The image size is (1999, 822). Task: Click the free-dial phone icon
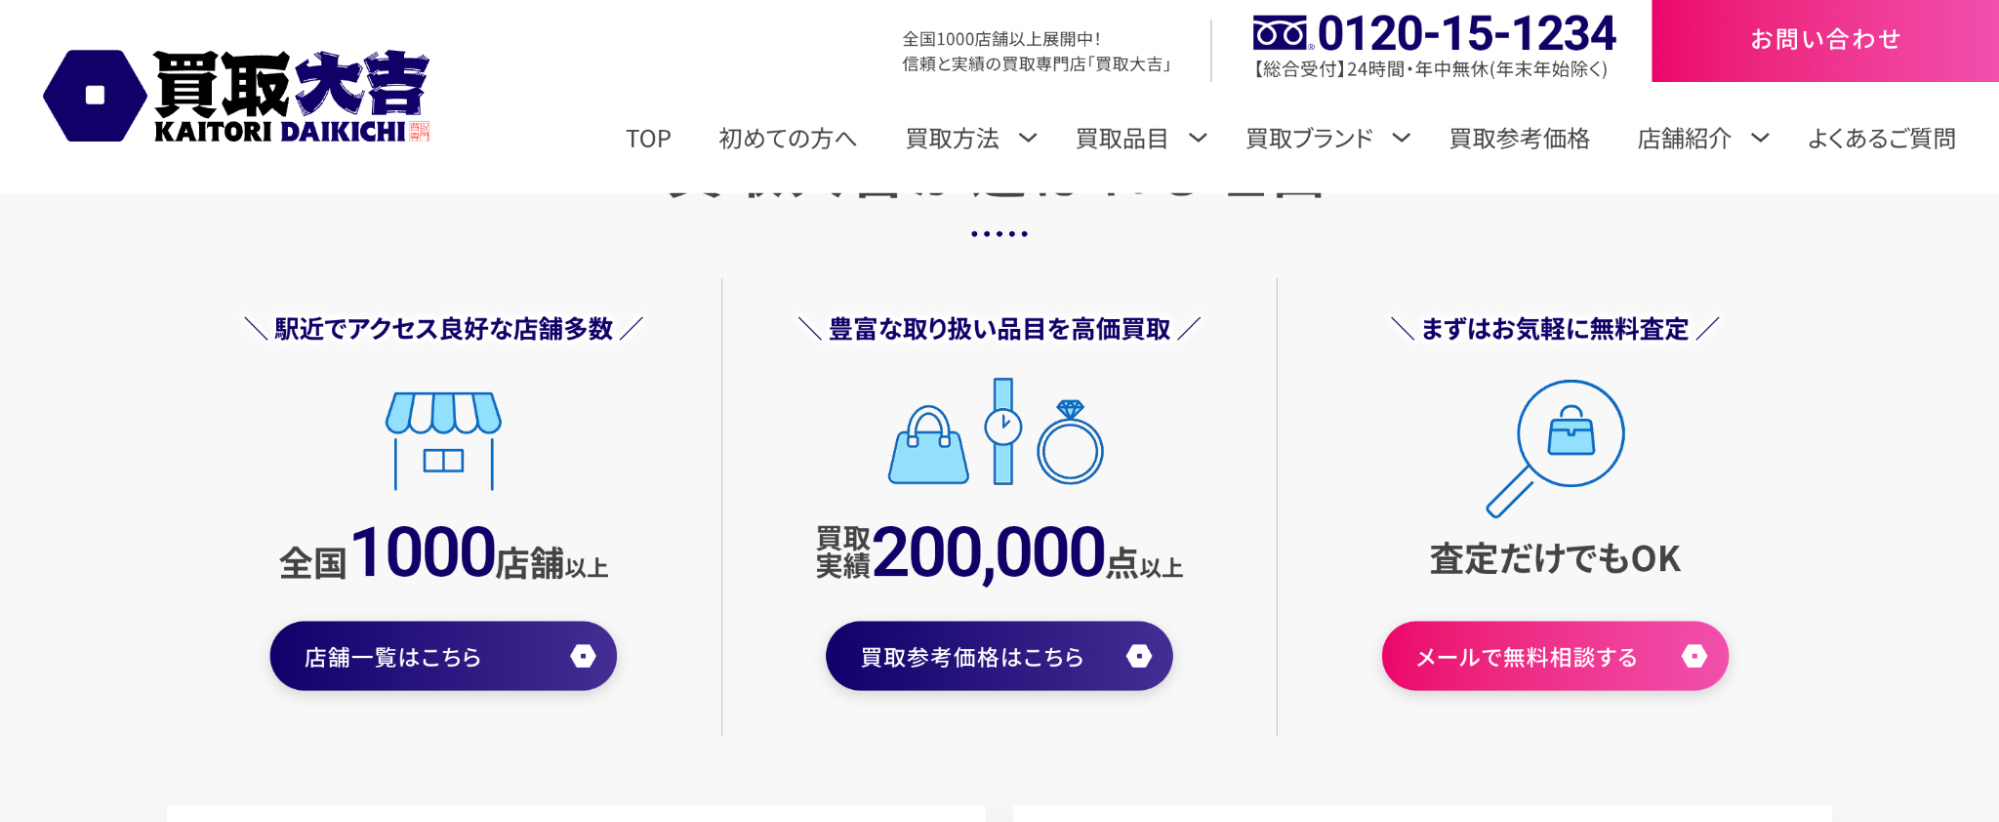click(1280, 34)
